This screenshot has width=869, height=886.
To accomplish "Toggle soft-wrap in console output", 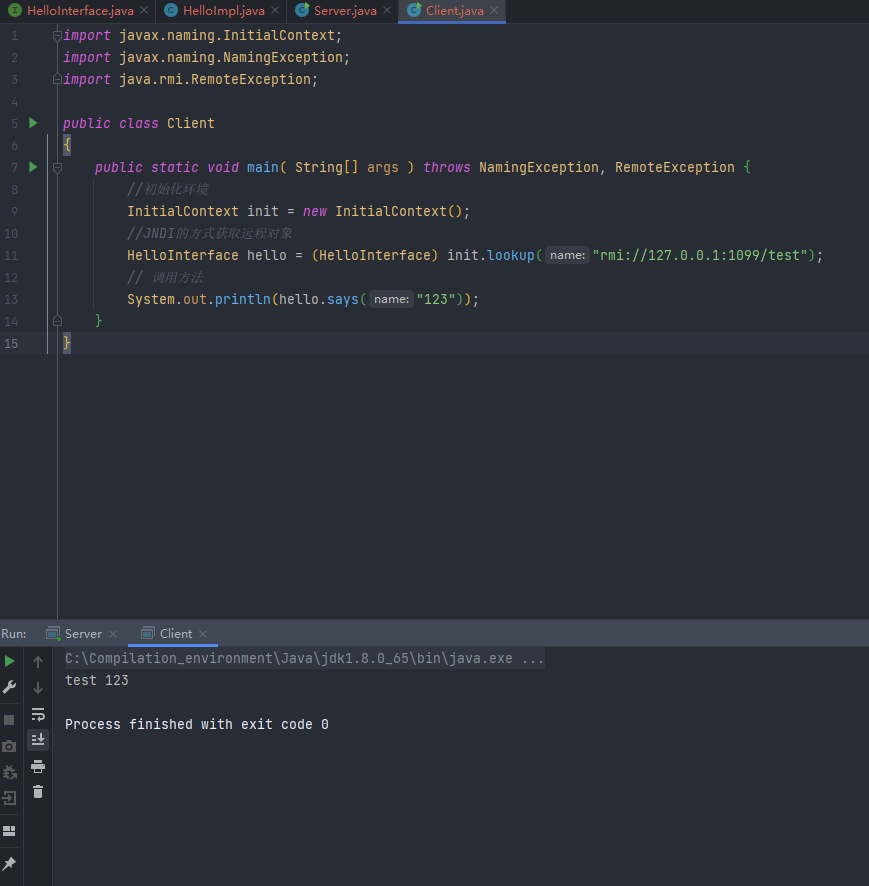I will [38, 714].
